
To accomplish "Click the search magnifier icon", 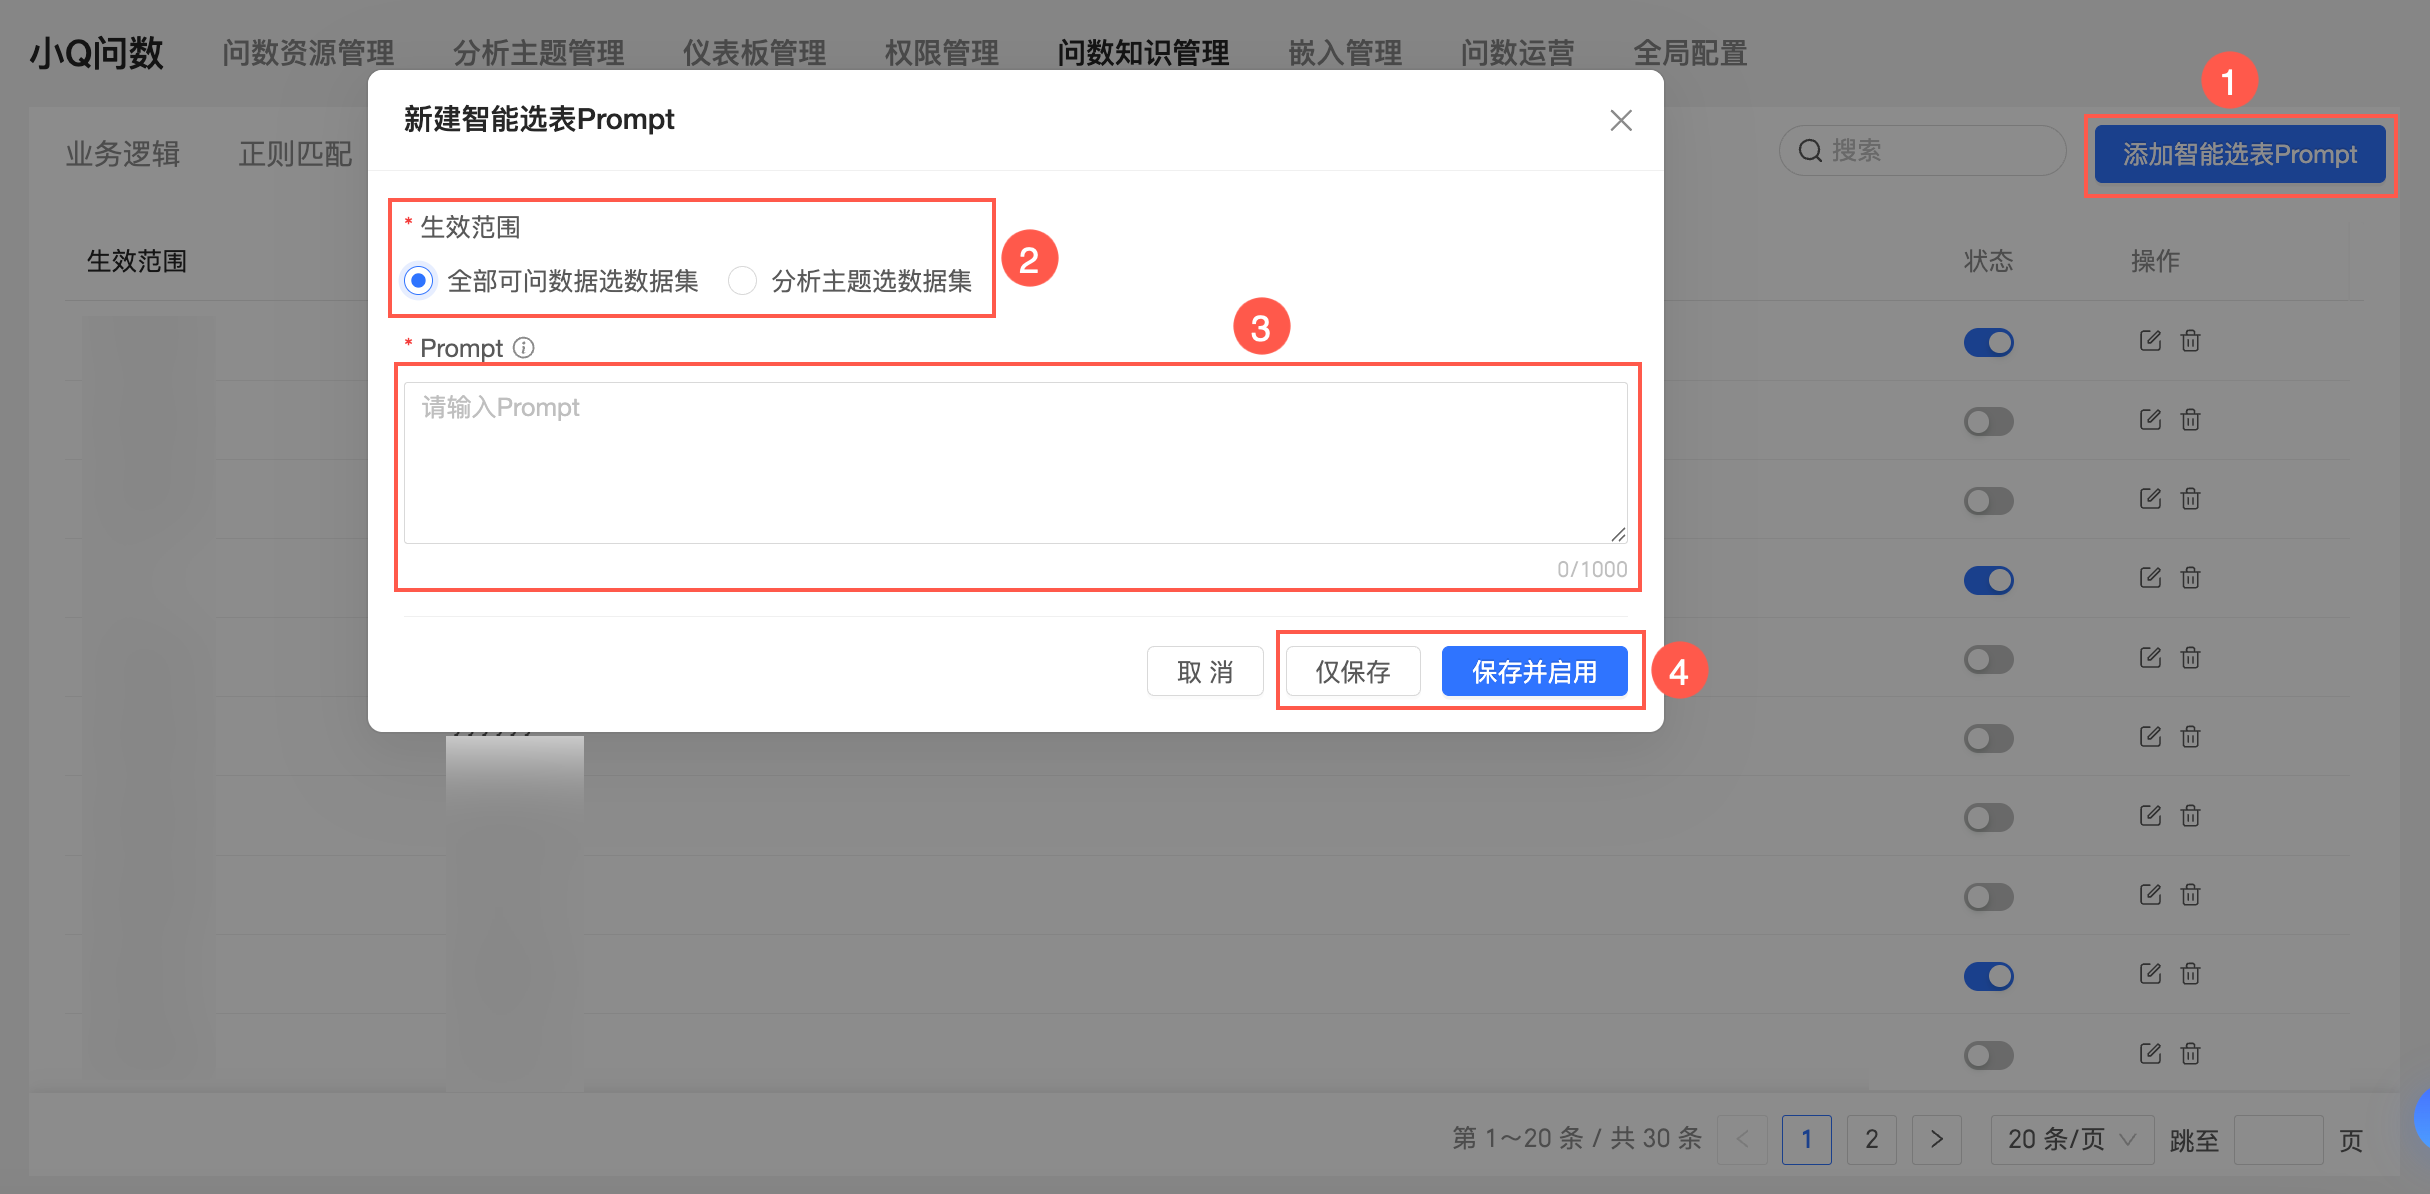I will pos(1810,151).
